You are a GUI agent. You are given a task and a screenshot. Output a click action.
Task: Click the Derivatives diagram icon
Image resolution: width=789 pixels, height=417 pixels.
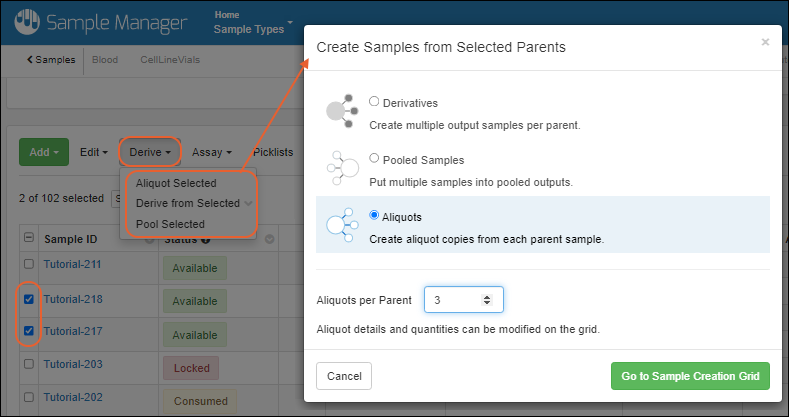tap(341, 110)
